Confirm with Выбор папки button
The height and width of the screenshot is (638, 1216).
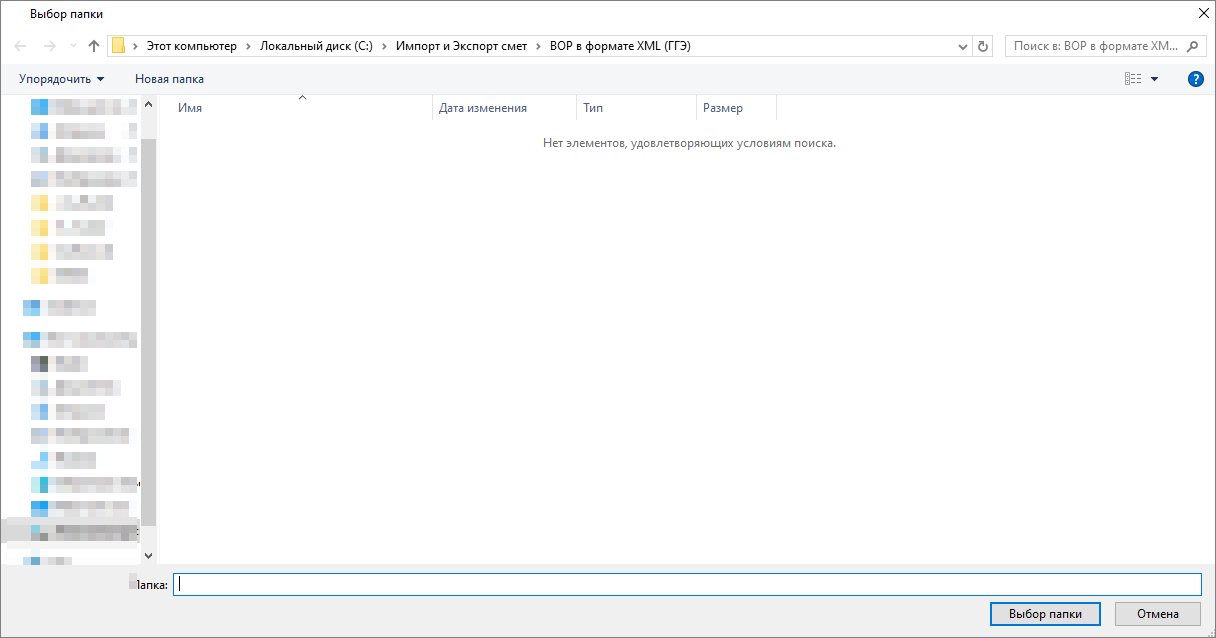[1045, 614]
